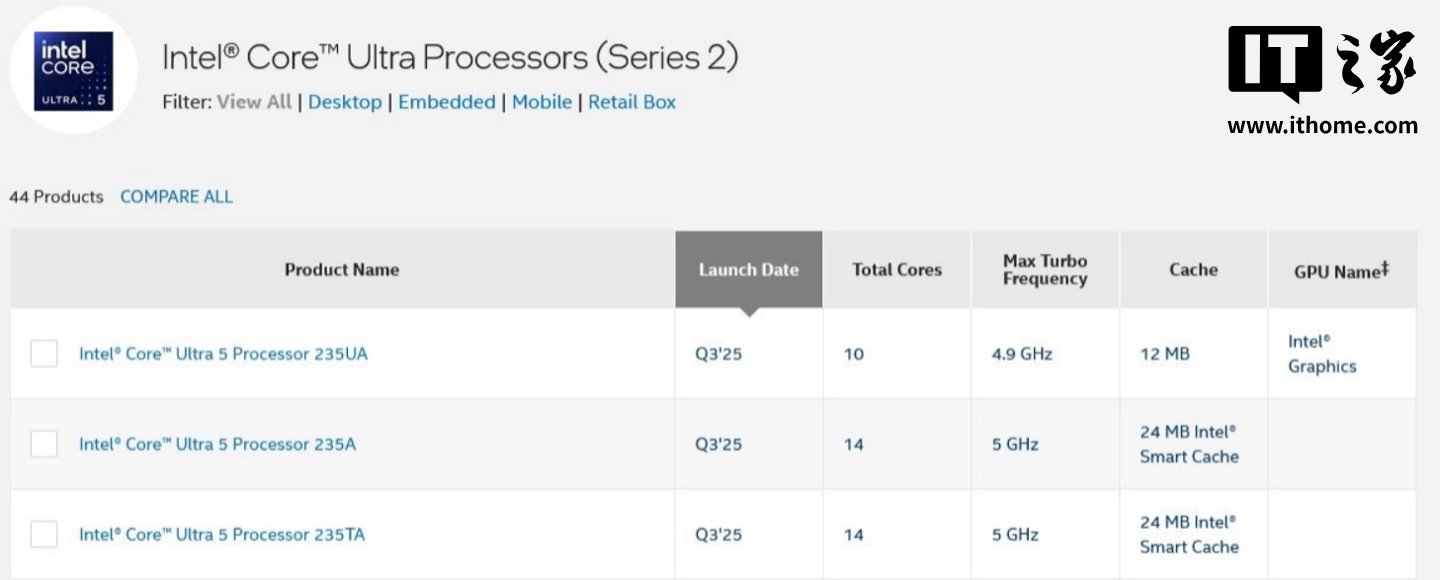Sort by the Launch Date column
This screenshot has width=1440, height=580.
click(748, 269)
